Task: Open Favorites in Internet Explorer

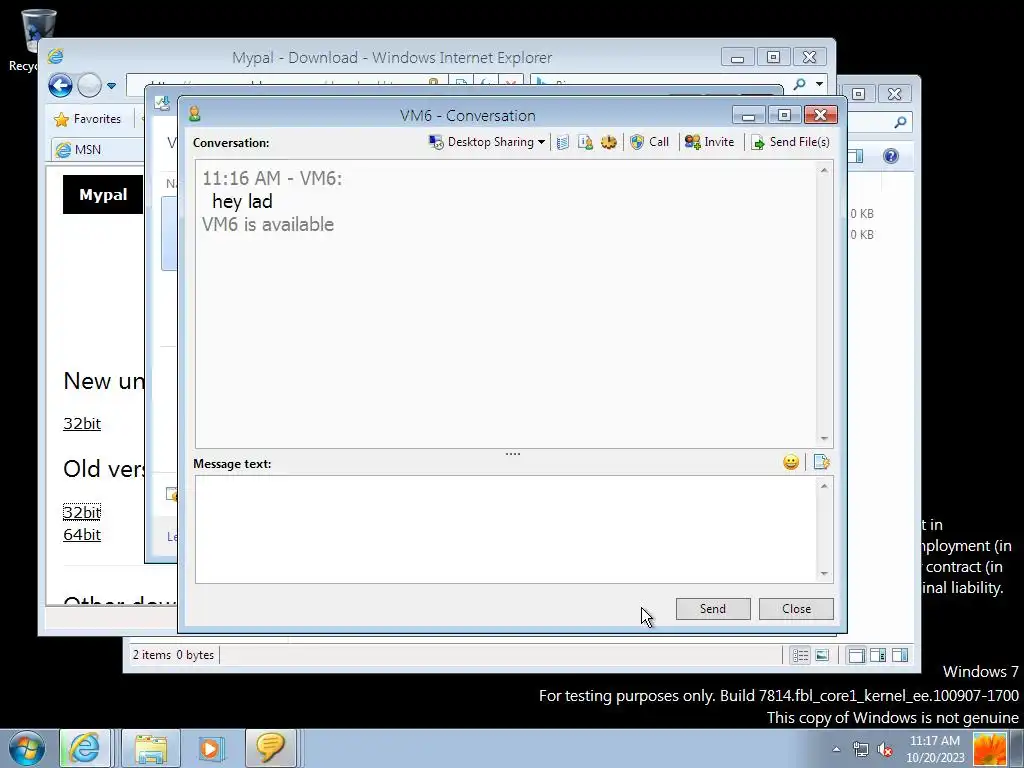Action: point(88,119)
